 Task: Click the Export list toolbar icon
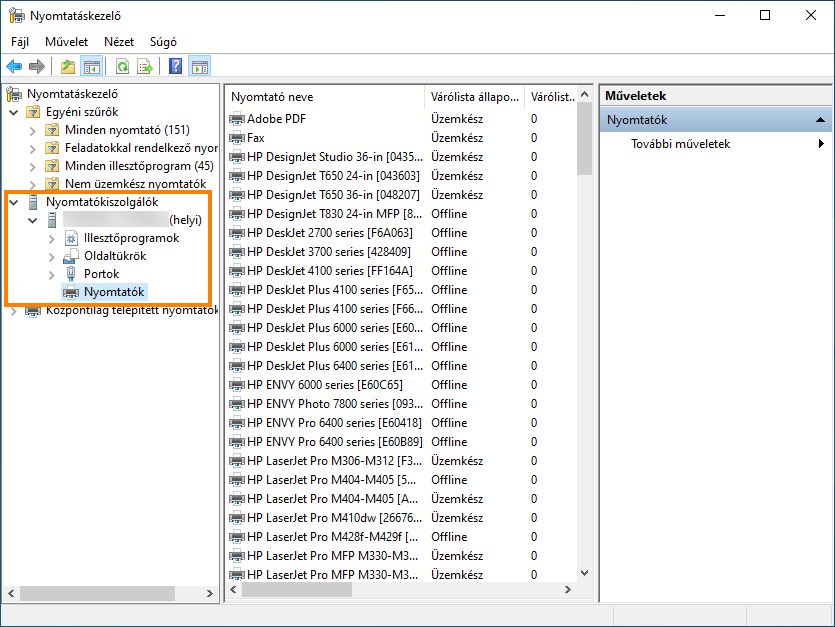tap(145, 67)
